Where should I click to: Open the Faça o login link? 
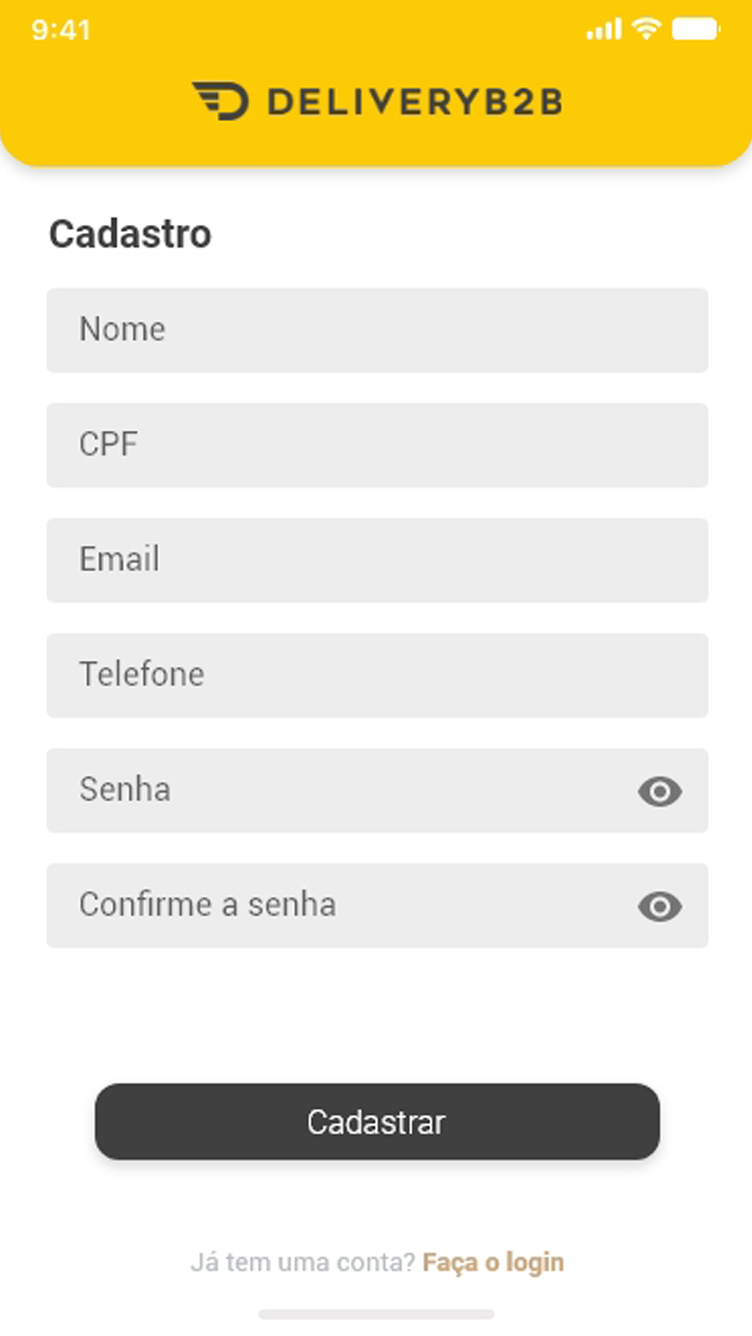493,1263
